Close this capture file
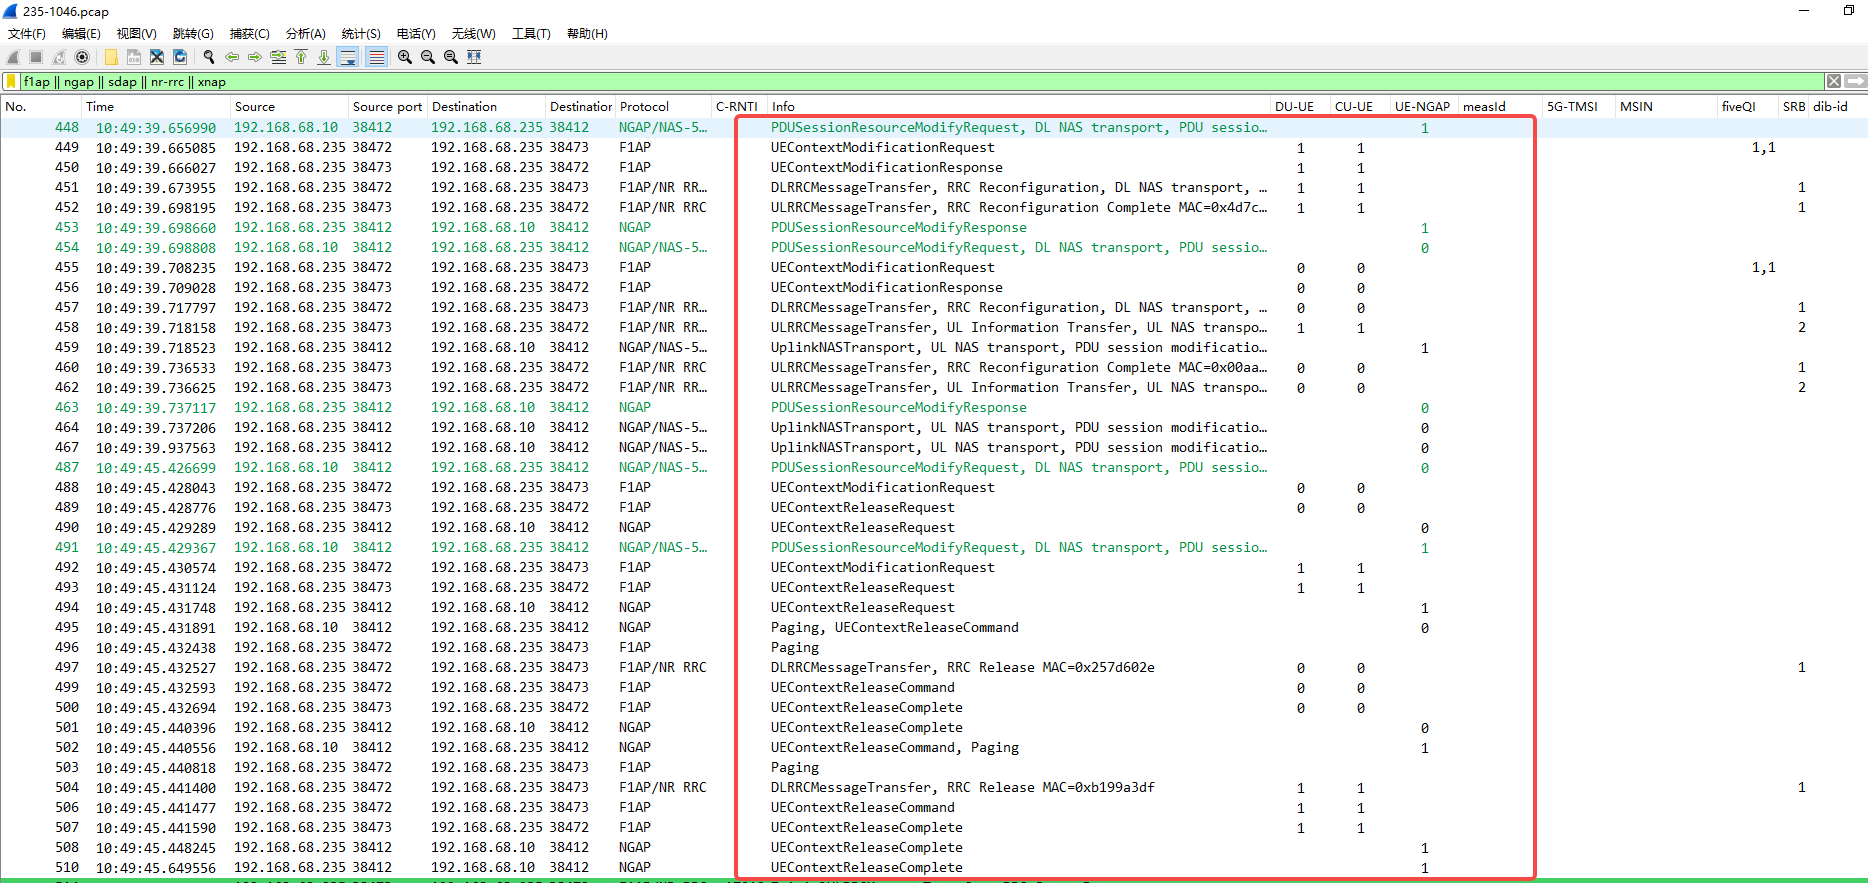The image size is (1868, 883). point(157,57)
